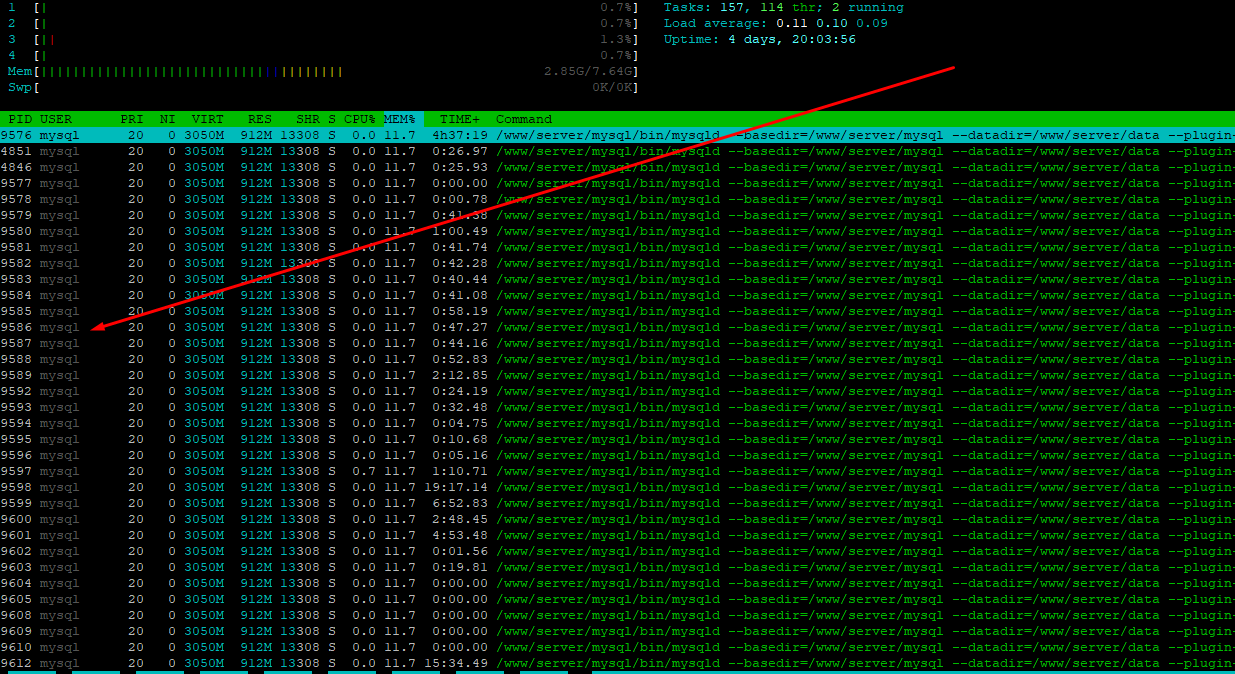Select the CPU 3 meter showing 1.3%
This screenshot has width=1235, height=674.
coord(323,39)
